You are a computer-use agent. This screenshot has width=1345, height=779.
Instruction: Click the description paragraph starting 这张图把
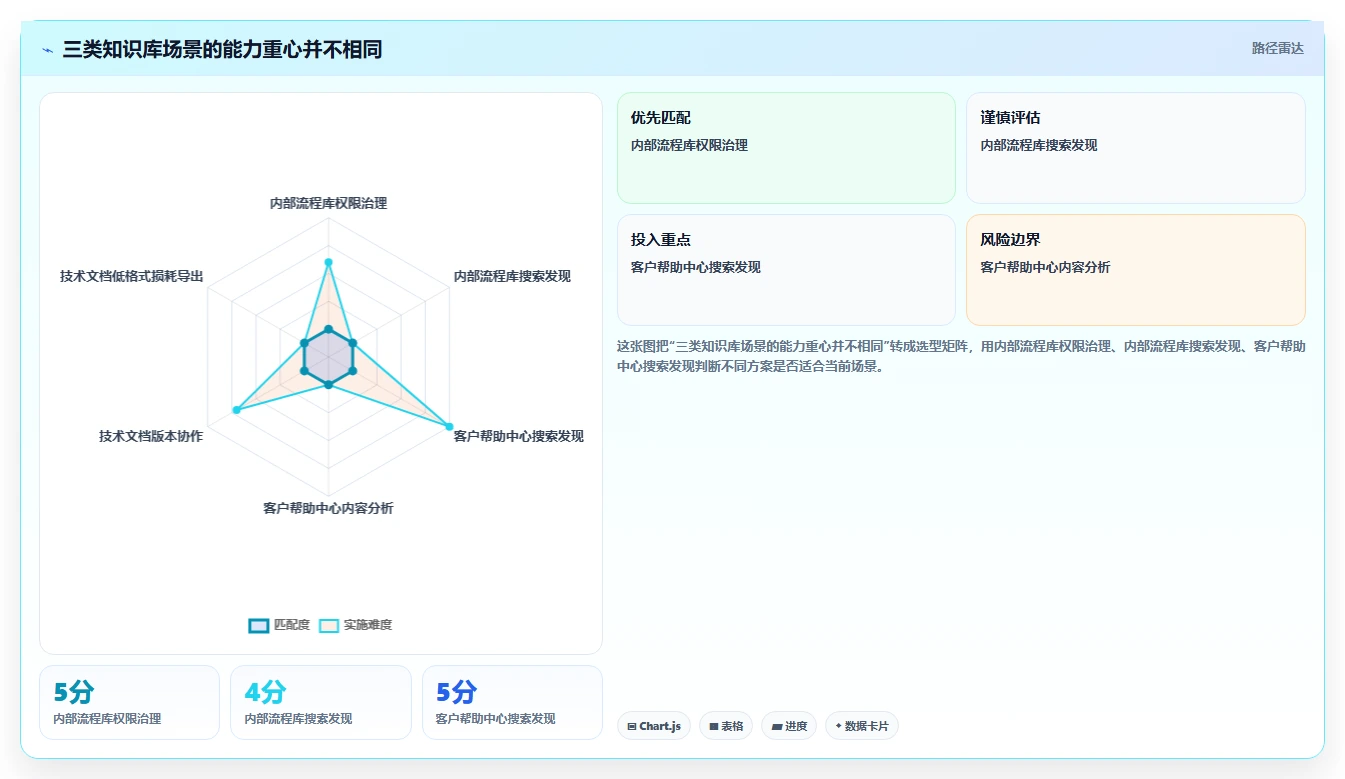(961, 356)
